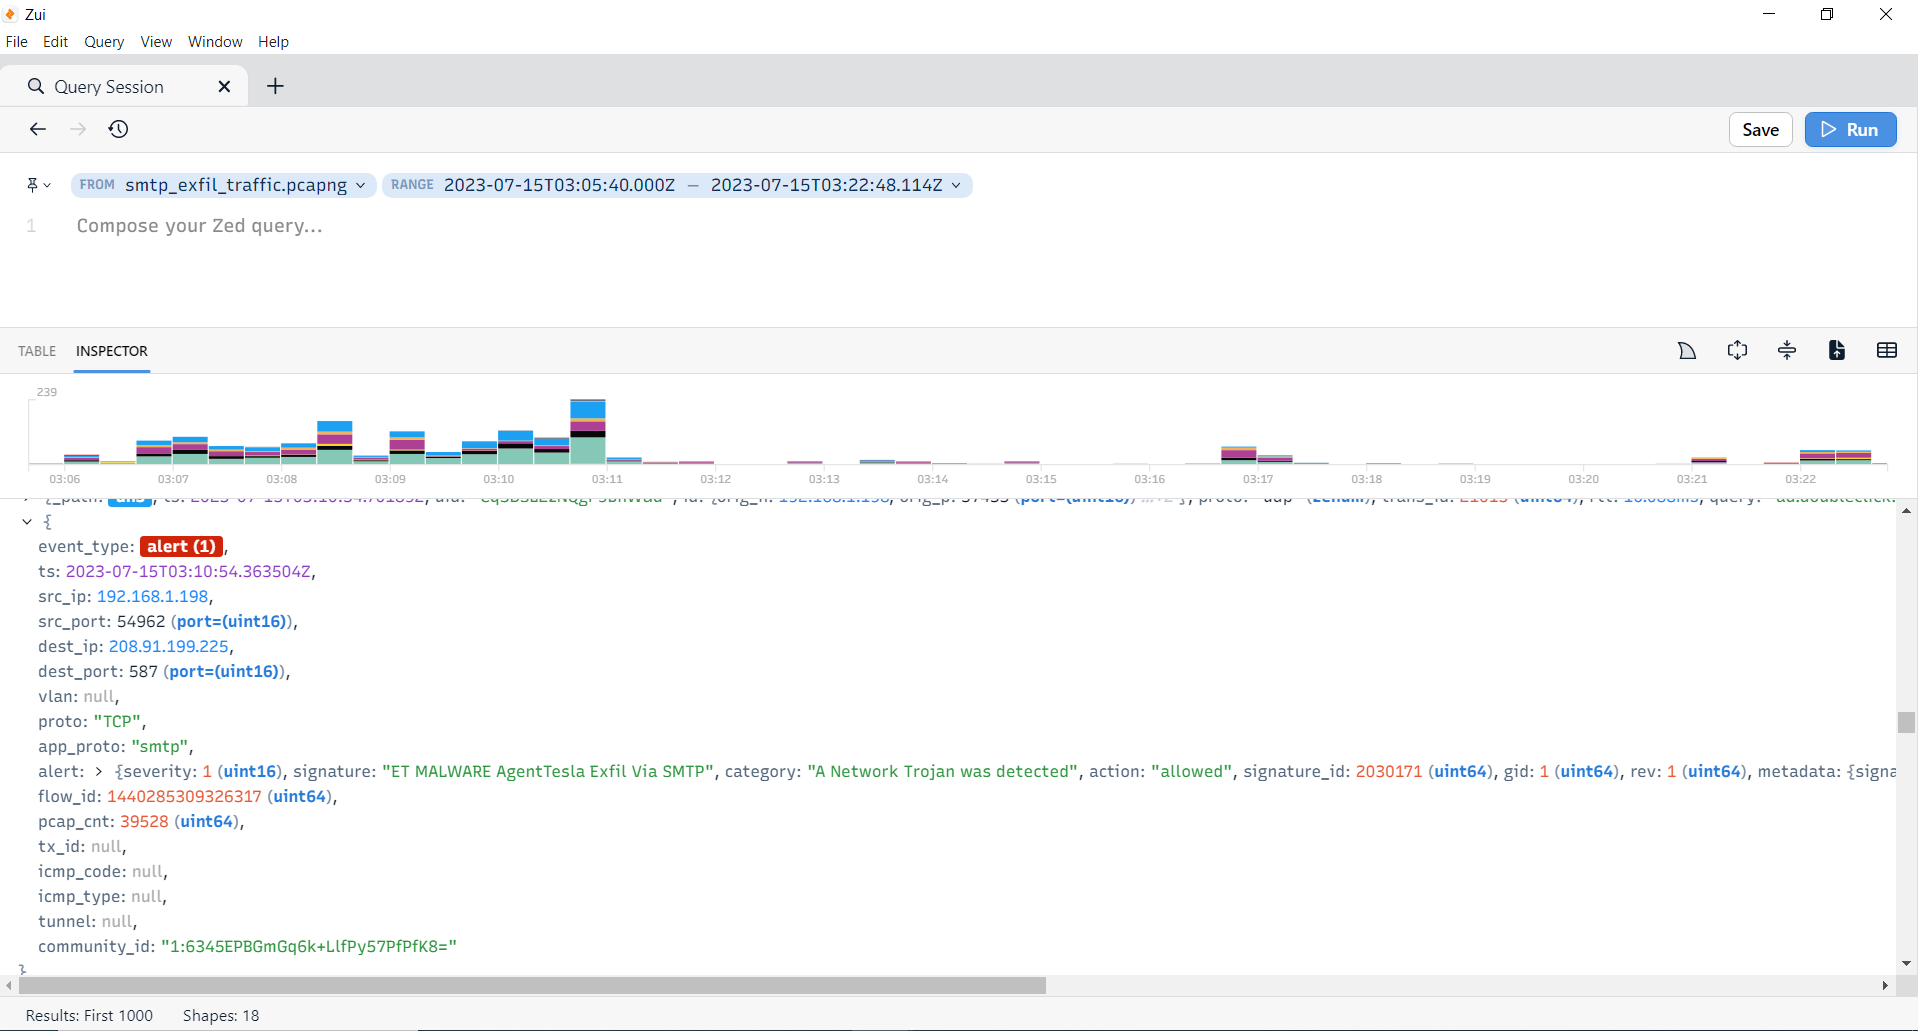Toggle the histogram chart icon
Image resolution: width=1918 pixels, height=1031 pixels.
(1687, 350)
